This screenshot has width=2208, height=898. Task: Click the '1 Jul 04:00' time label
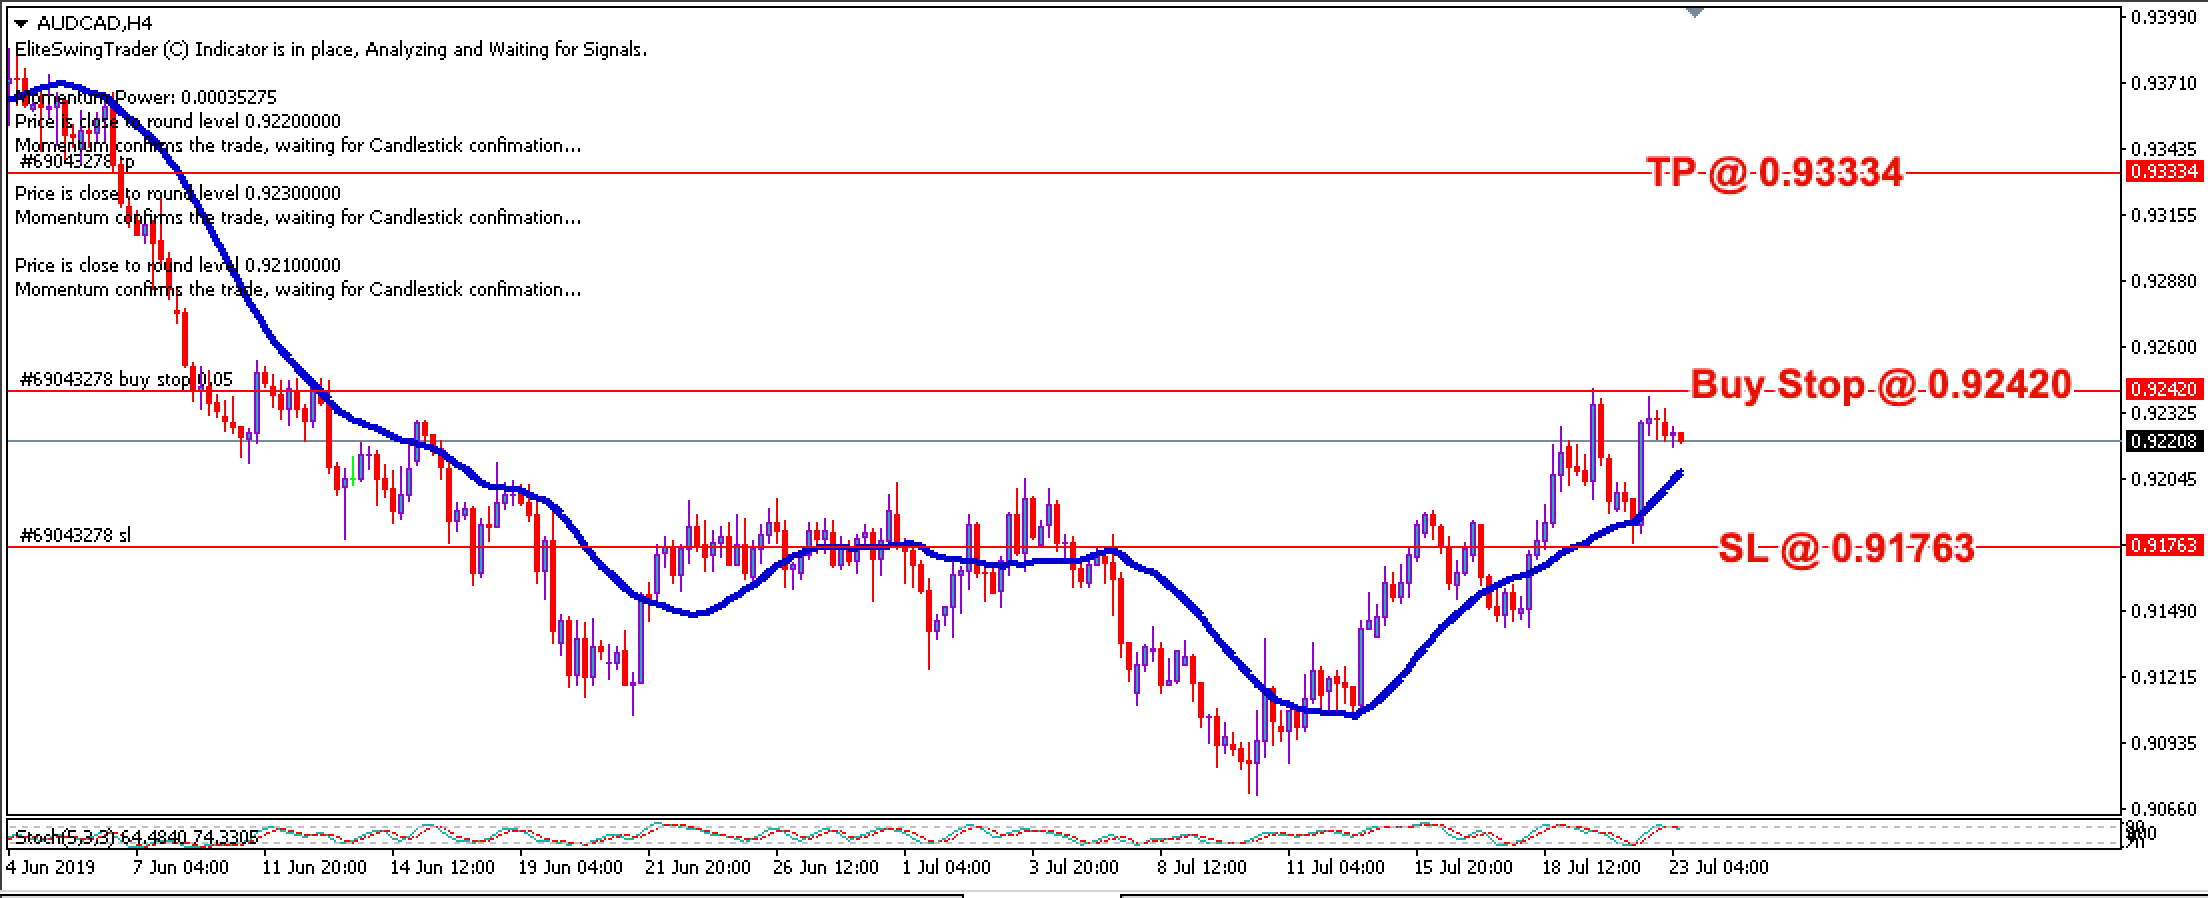coord(946,867)
